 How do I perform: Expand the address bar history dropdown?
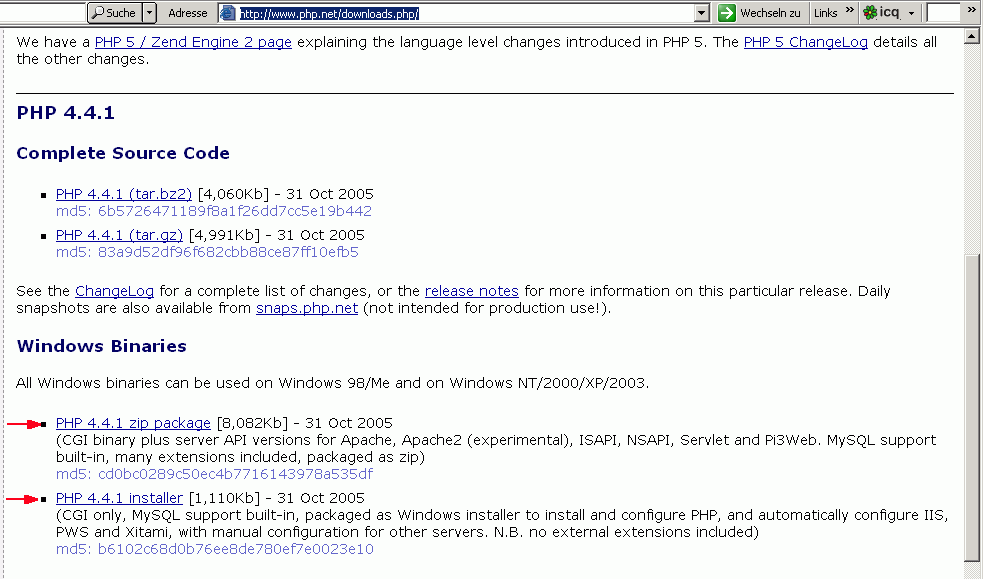coord(702,13)
